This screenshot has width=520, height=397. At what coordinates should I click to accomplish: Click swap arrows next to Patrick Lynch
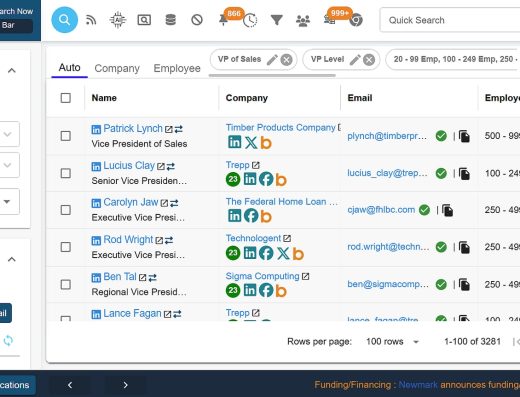[178, 129]
